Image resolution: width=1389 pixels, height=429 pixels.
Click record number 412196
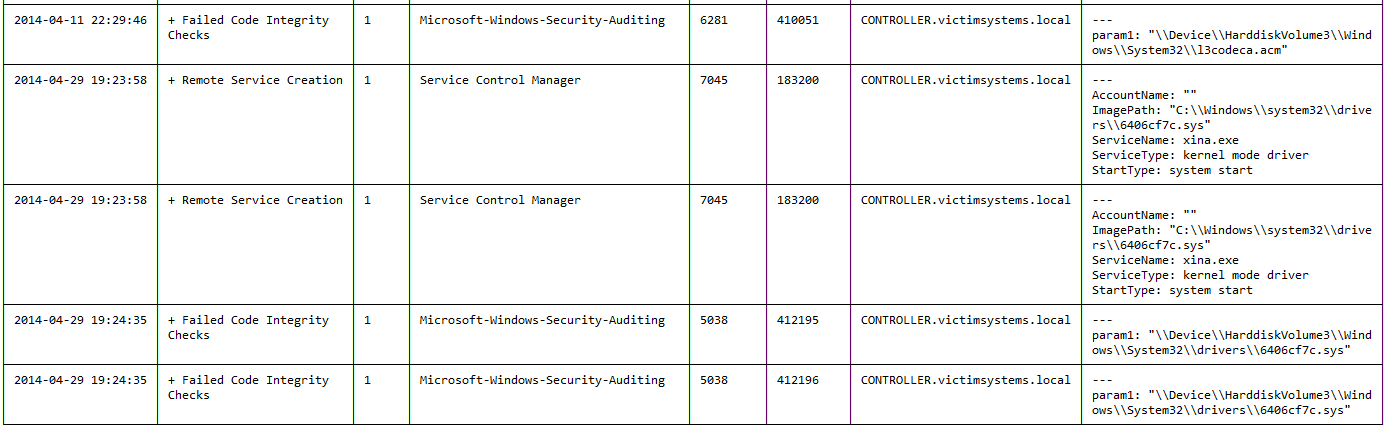797,381
